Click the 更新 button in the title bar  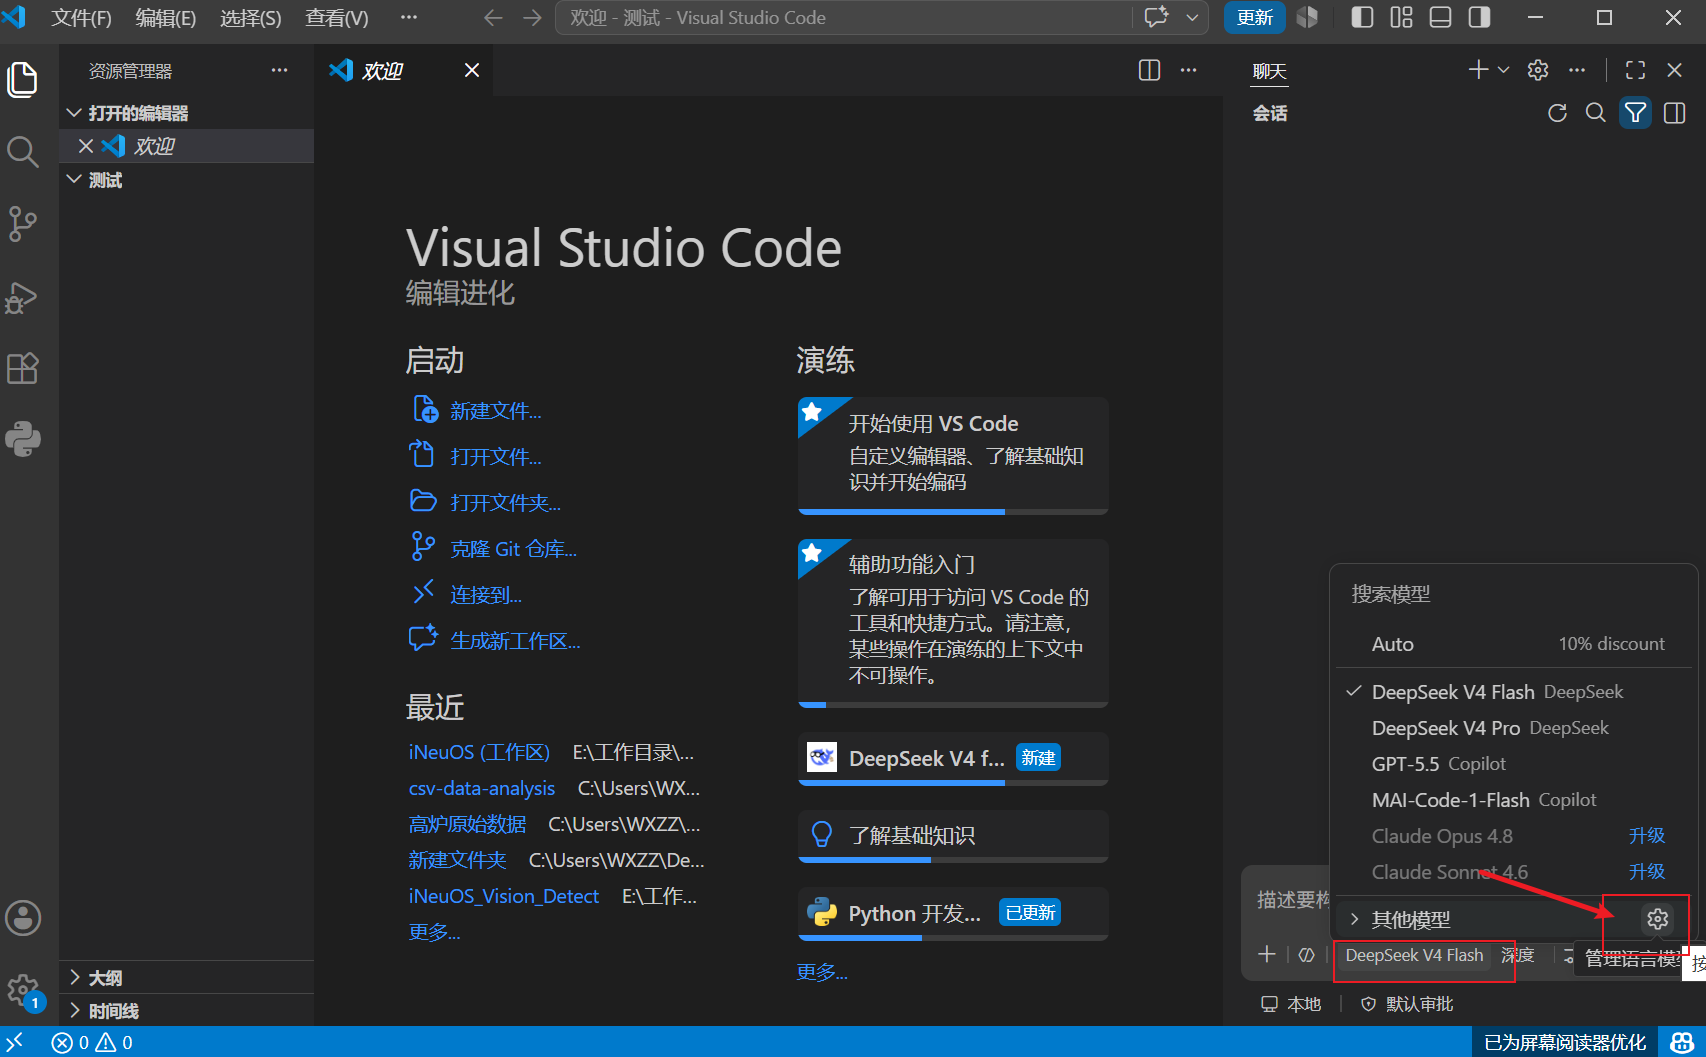tap(1254, 17)
